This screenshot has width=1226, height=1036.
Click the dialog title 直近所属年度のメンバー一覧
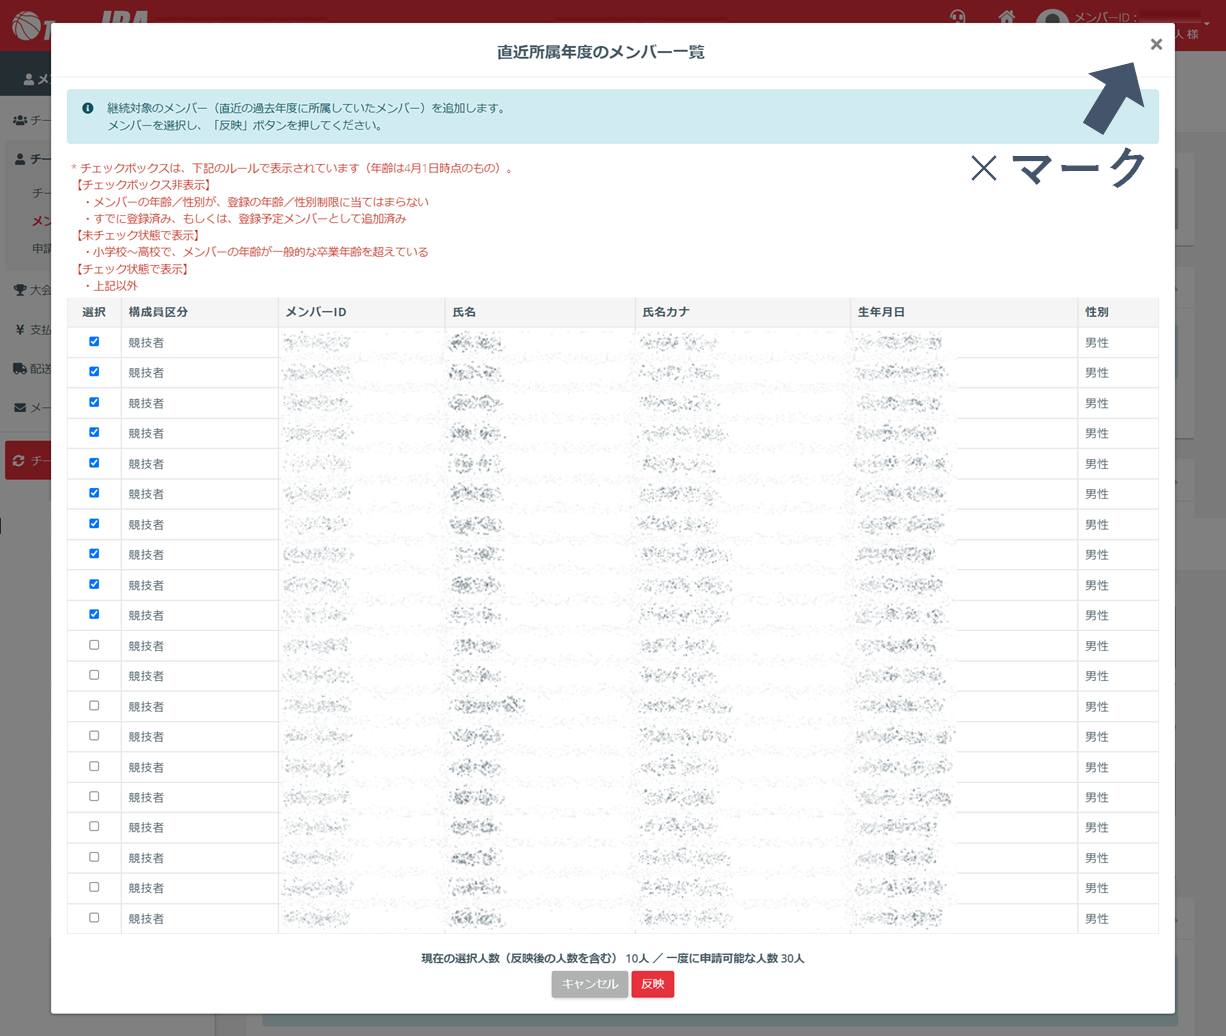pos(601,52)
